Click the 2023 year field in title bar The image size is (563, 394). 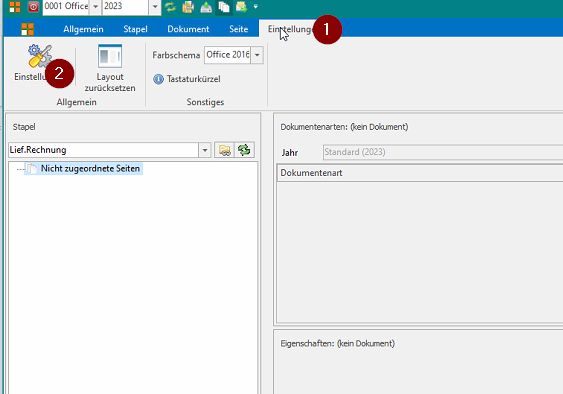tap(125, 6)
